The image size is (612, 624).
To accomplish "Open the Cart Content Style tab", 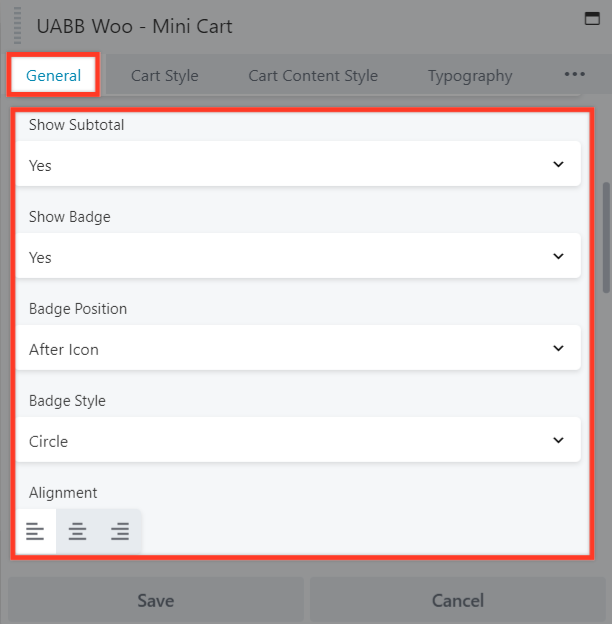I will click(x=313, y=76).
